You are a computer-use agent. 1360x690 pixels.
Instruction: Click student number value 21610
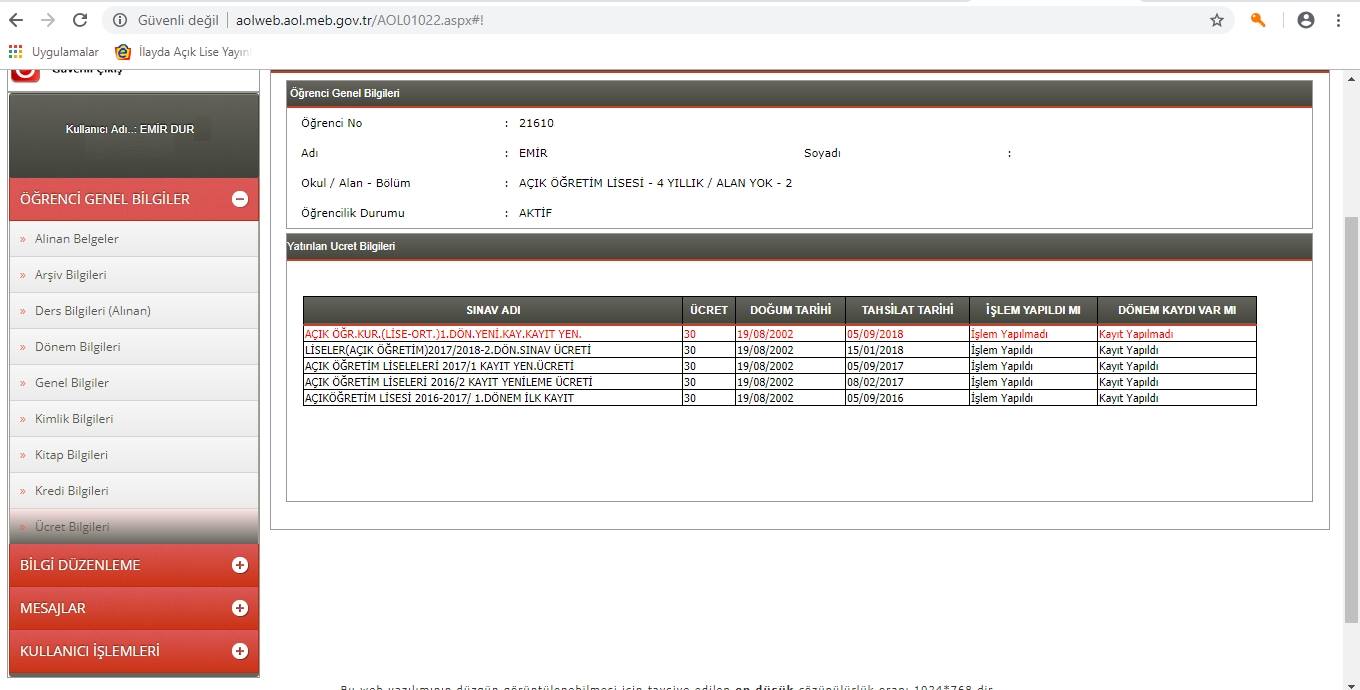pos(536,123)
